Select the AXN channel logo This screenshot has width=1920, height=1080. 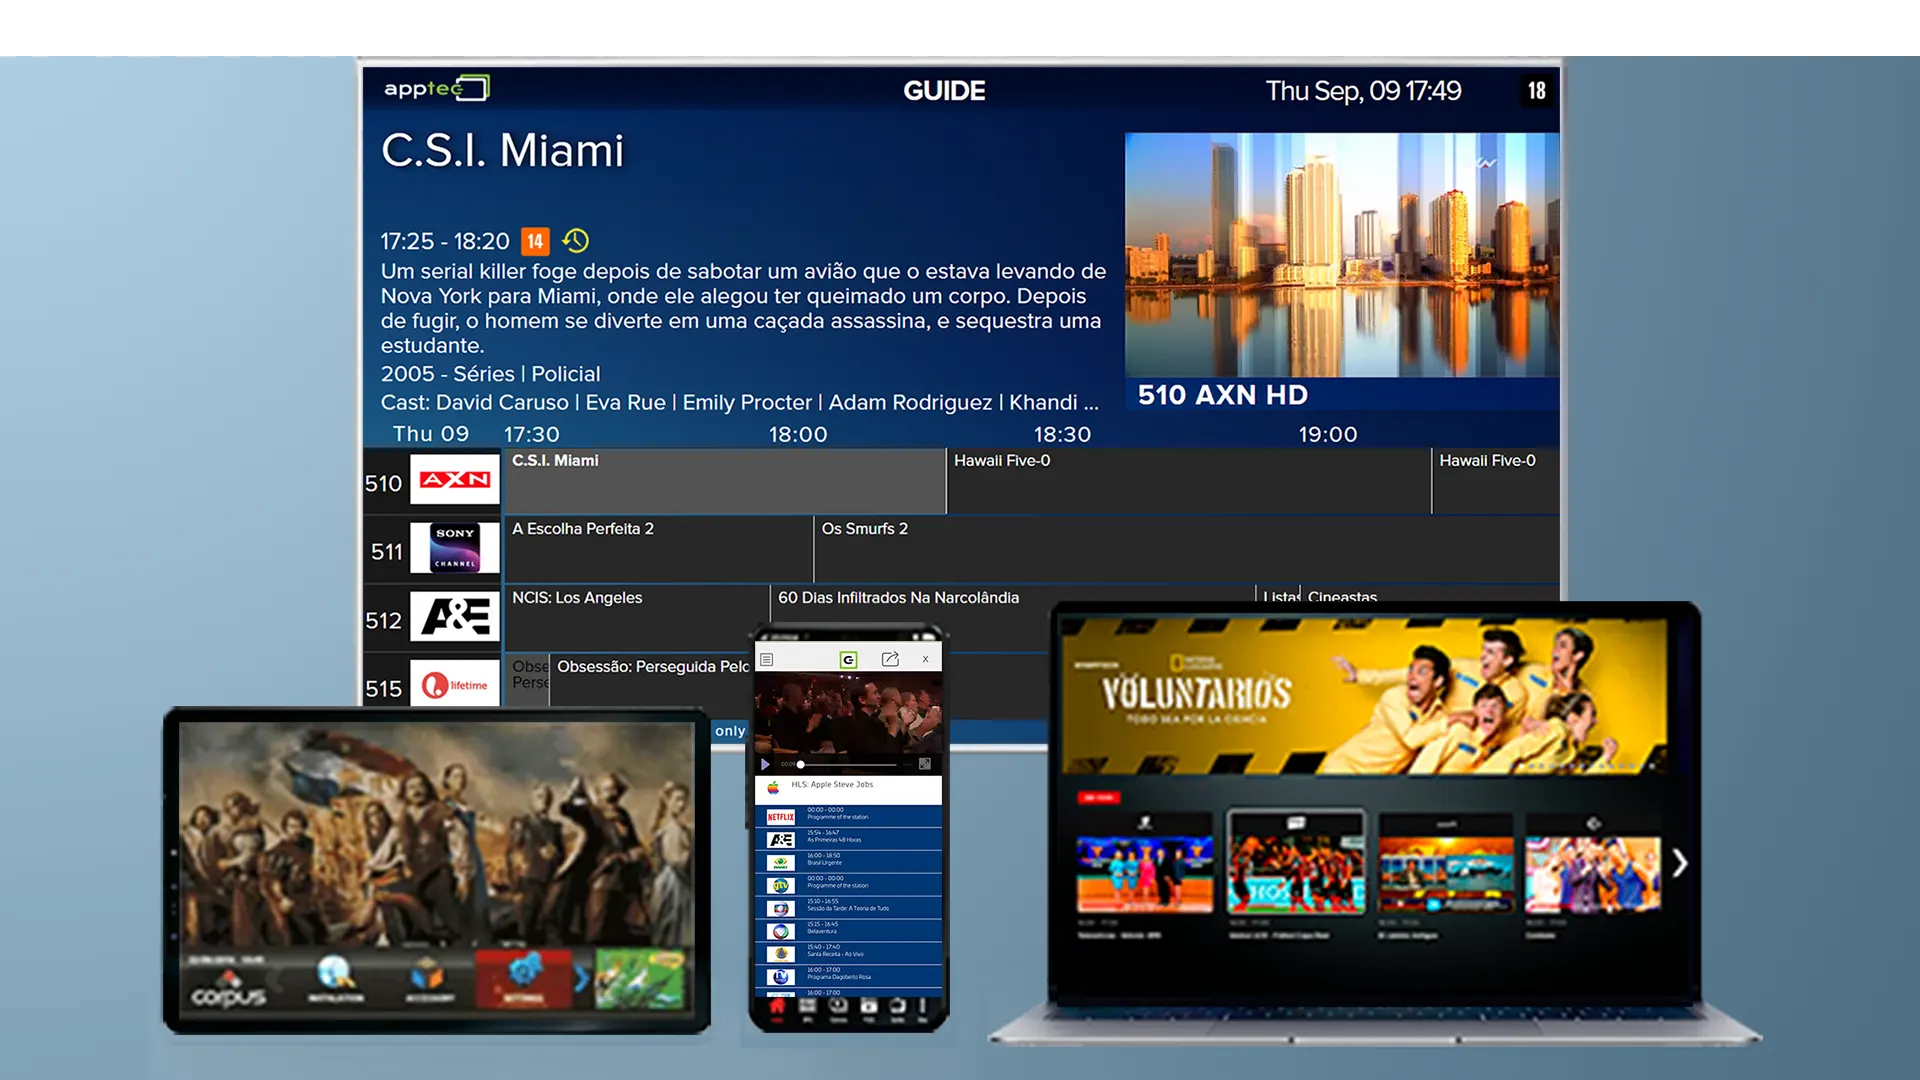(x=455, y=480)
